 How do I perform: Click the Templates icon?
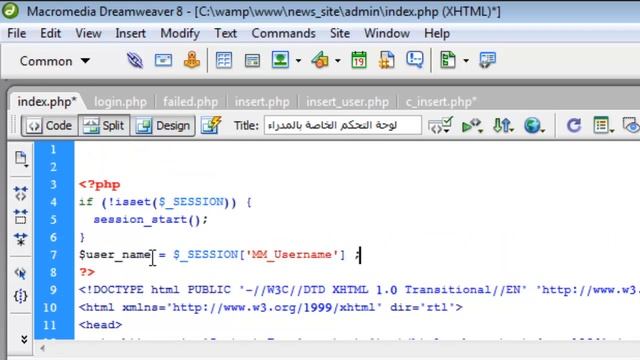coord(448,60)
